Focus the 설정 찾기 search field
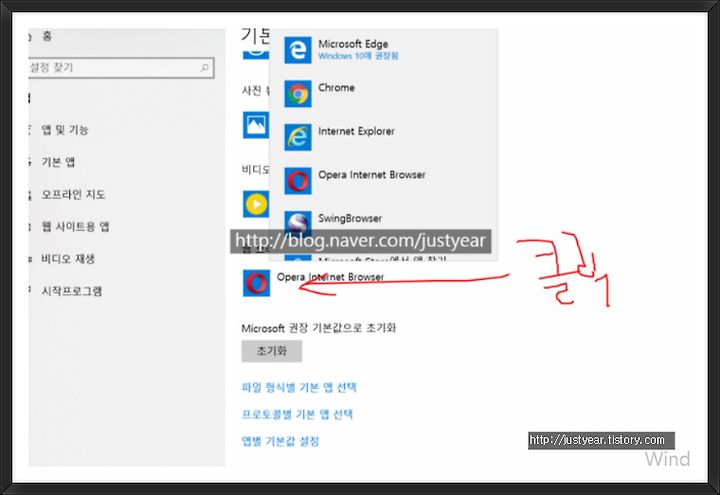Screen dimensions: 720x495 (121, 68)
